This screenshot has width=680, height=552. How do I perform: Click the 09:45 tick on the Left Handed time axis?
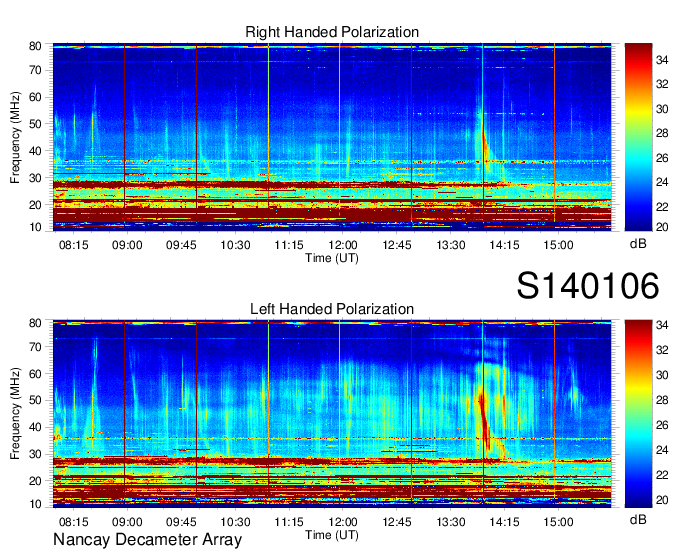pos(181,522)
